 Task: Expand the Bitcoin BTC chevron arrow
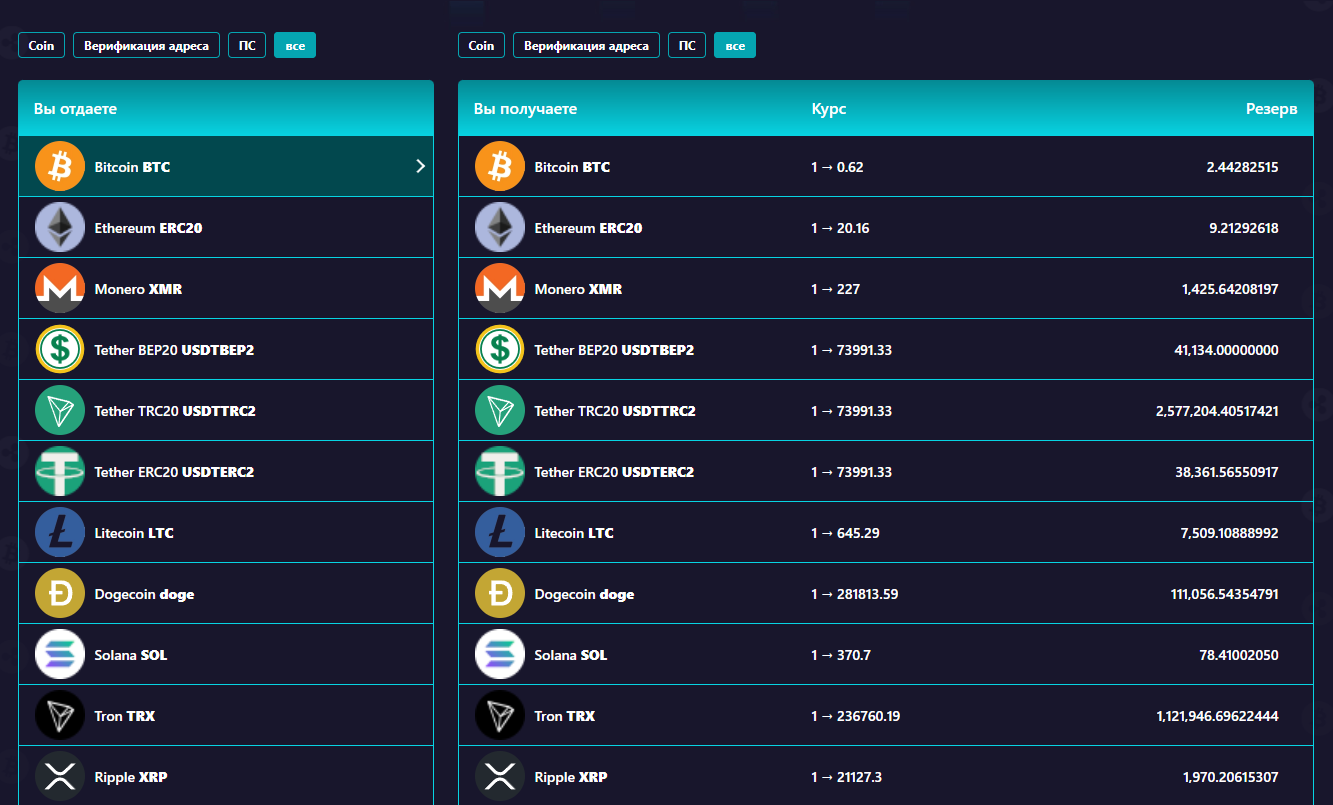(420, 166)
